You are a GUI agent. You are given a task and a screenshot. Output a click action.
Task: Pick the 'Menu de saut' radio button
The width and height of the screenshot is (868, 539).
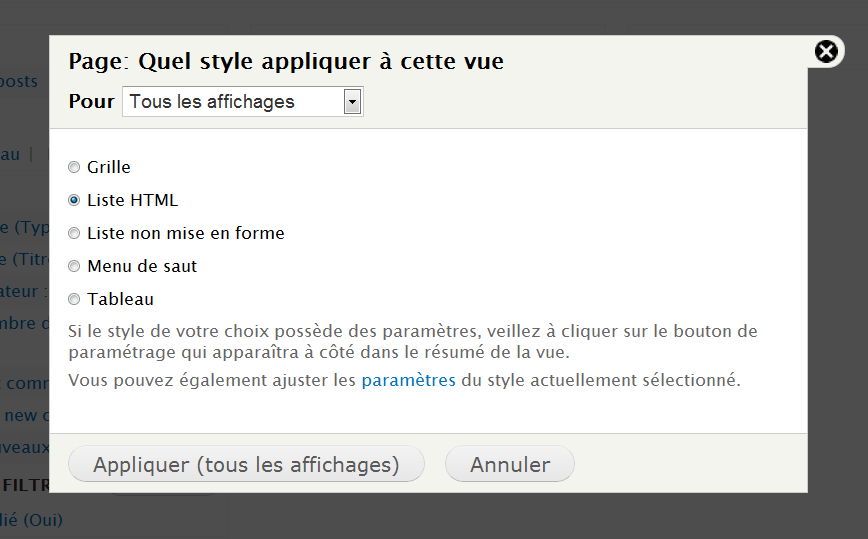pyautogui.click(x=74, y=266)
